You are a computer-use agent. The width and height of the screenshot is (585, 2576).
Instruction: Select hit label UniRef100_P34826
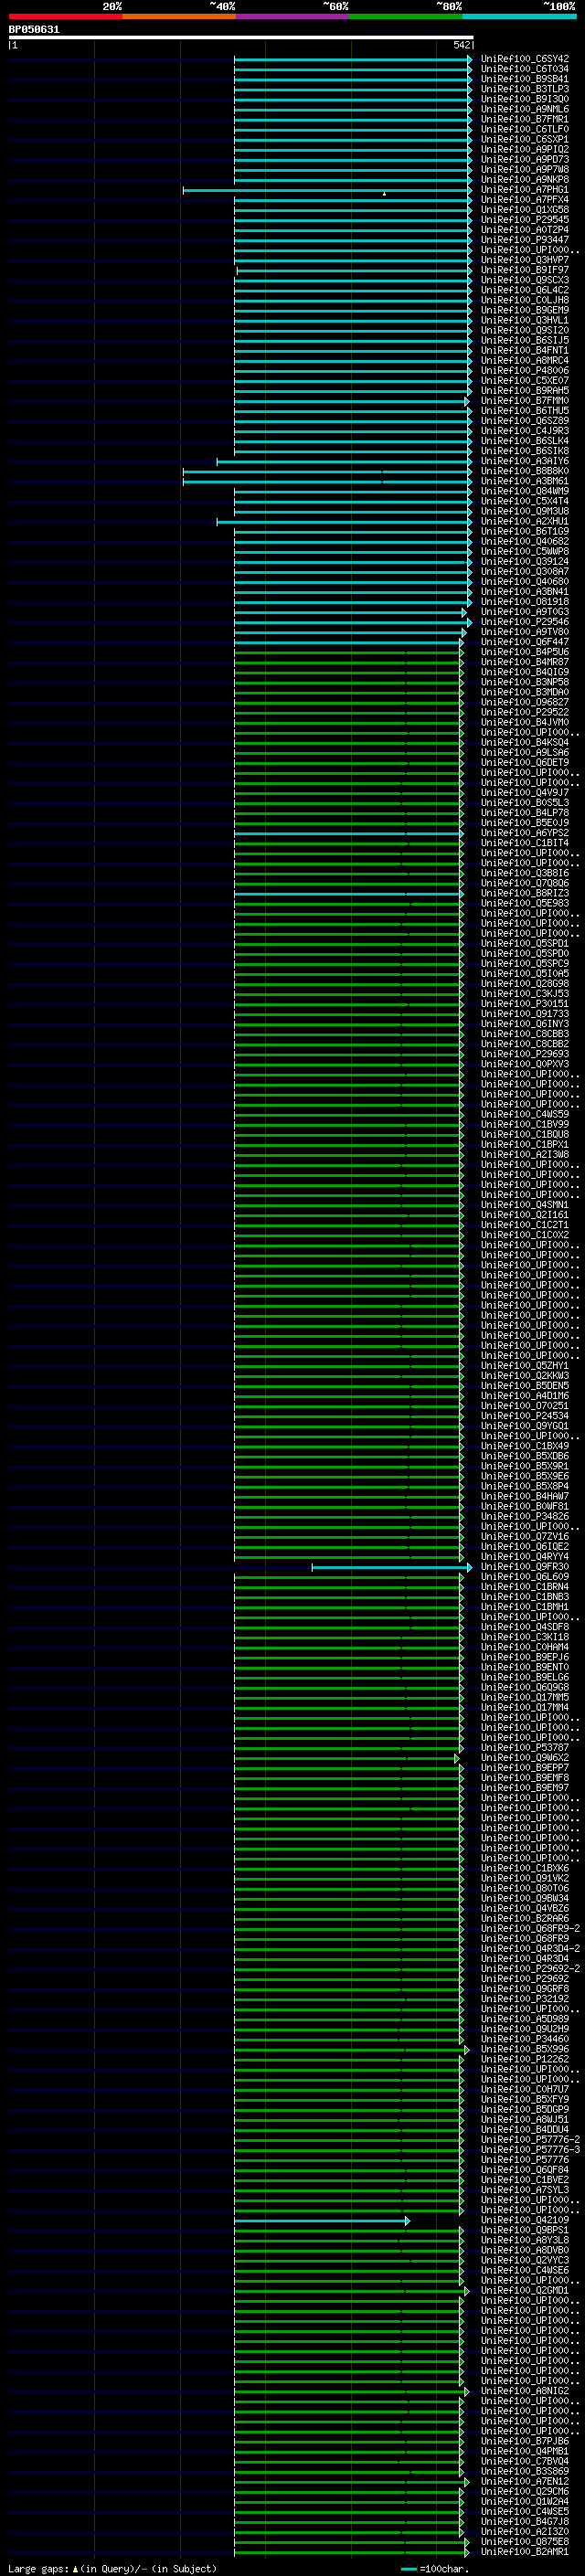[524, 1516]
